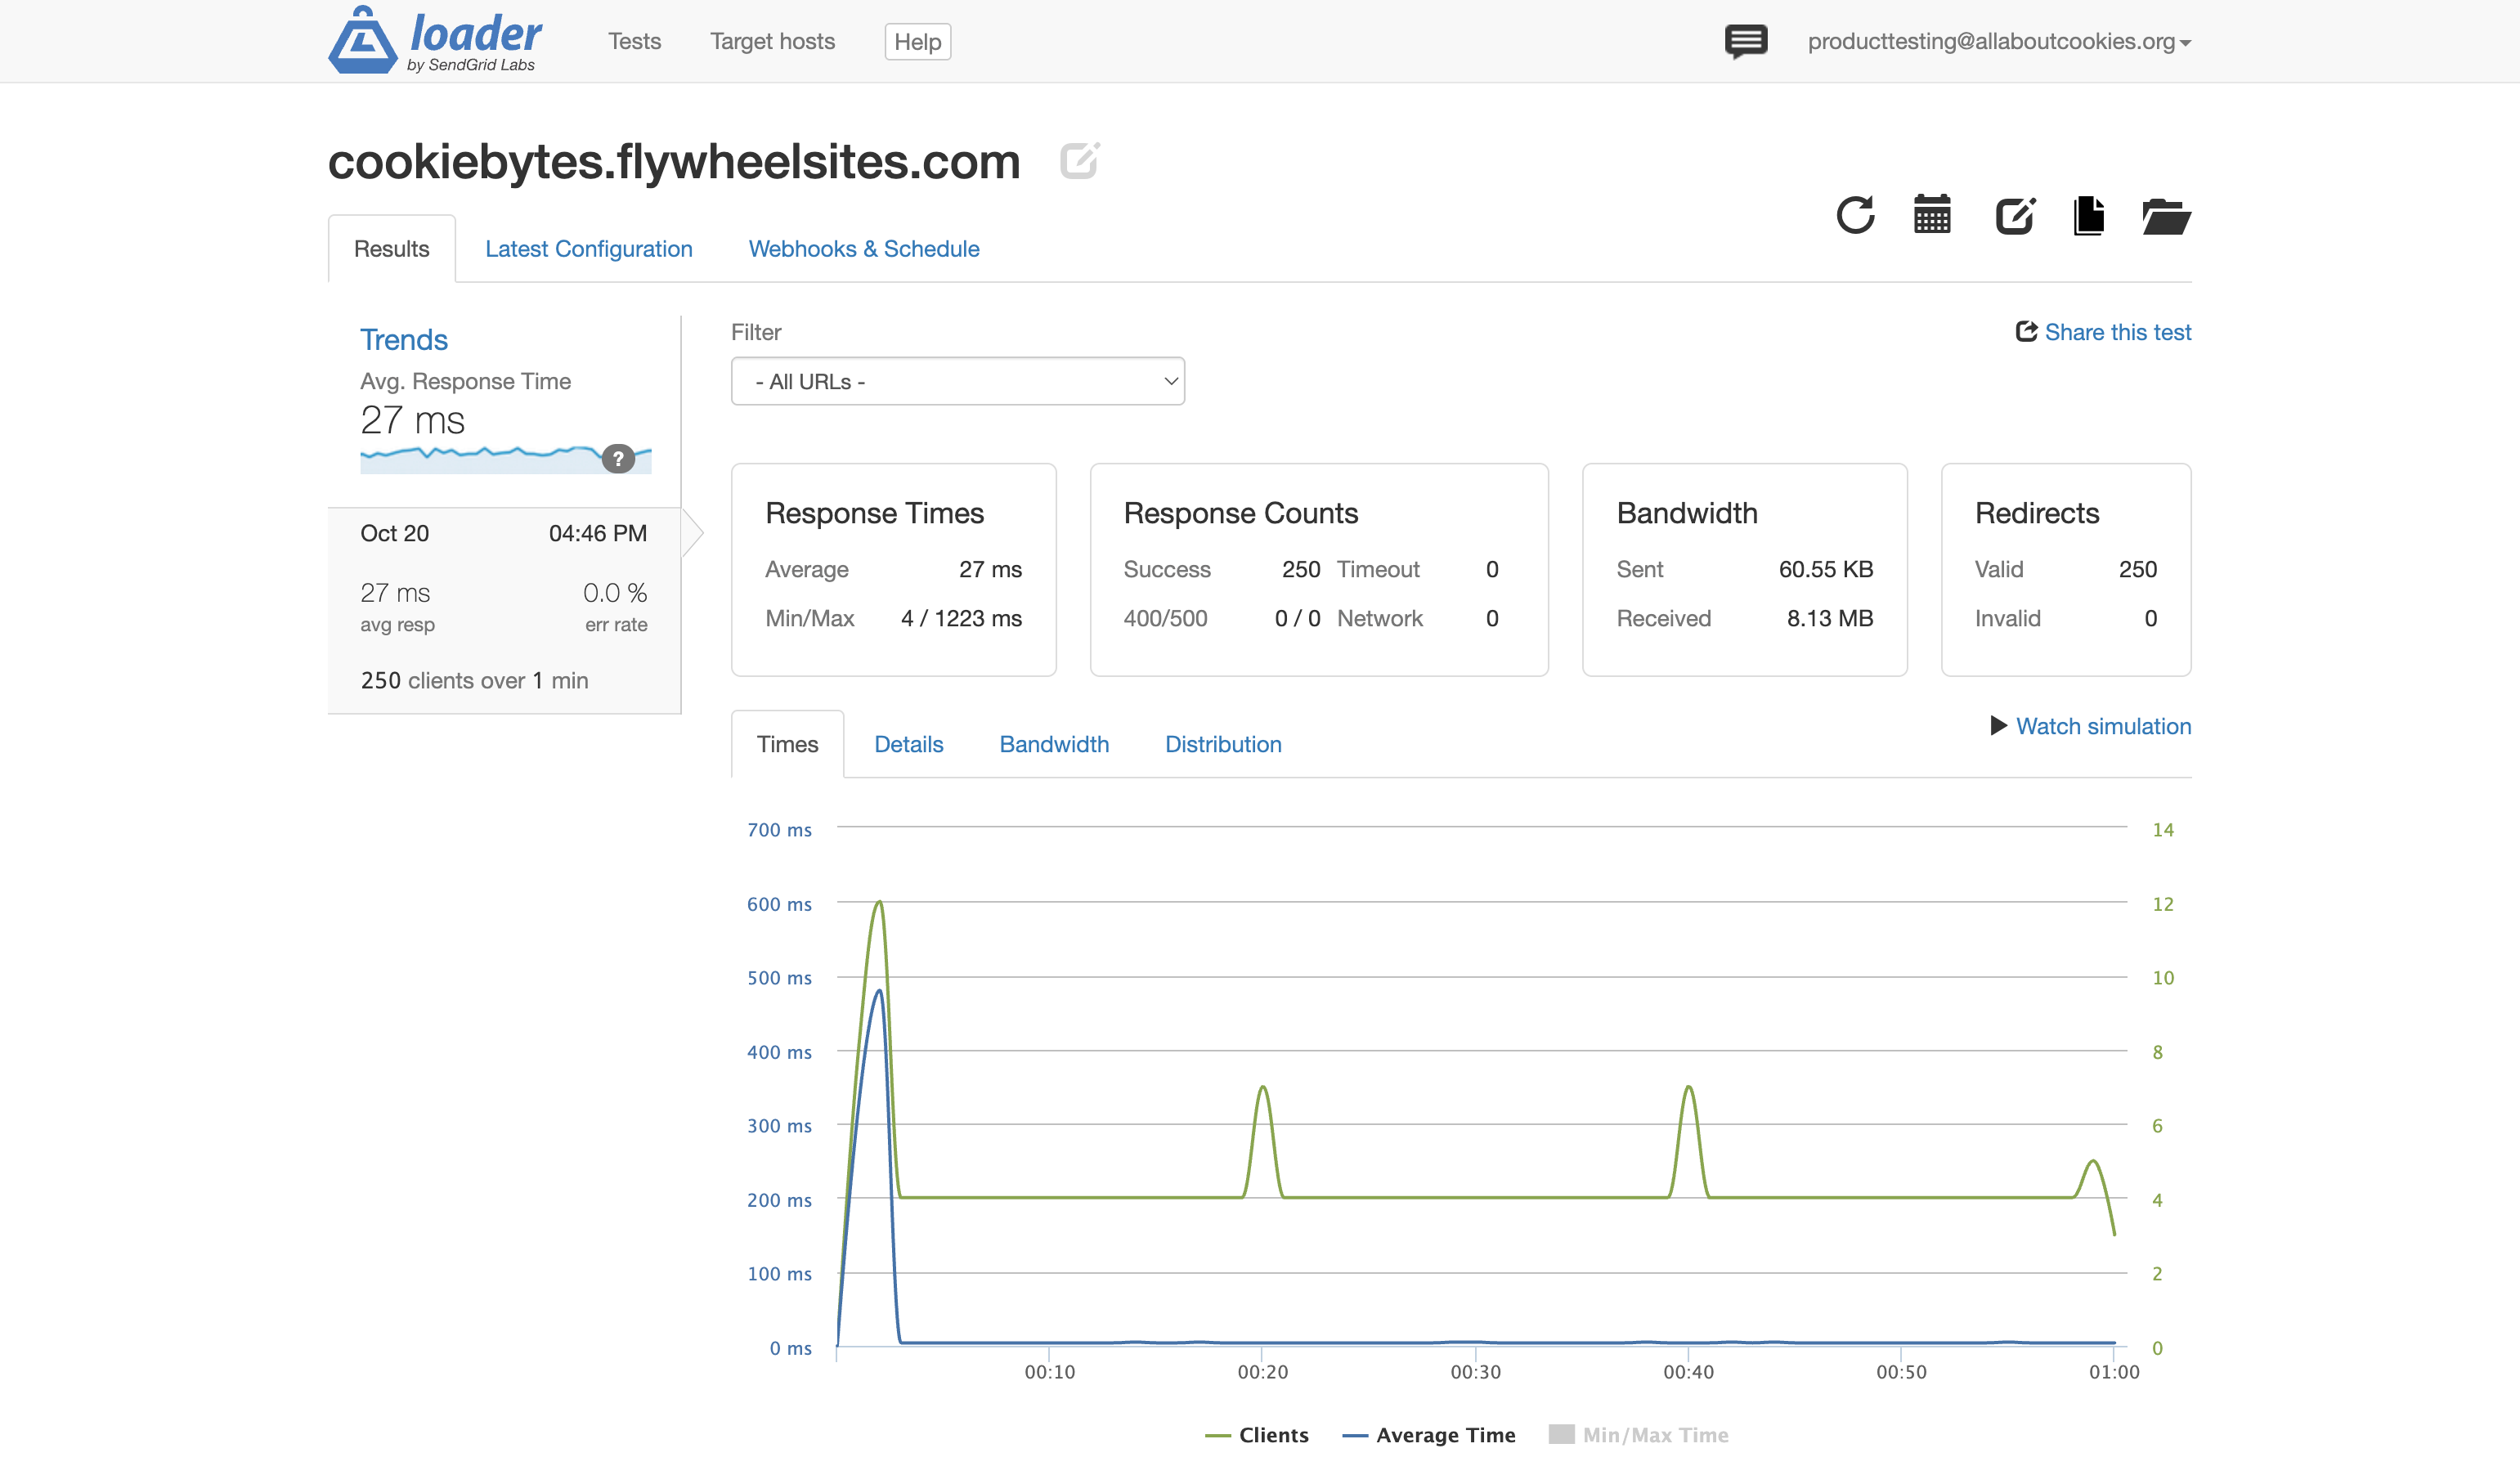The image size is (2520, 1484).
Task: Archive this test
Action: (2166, 217)
